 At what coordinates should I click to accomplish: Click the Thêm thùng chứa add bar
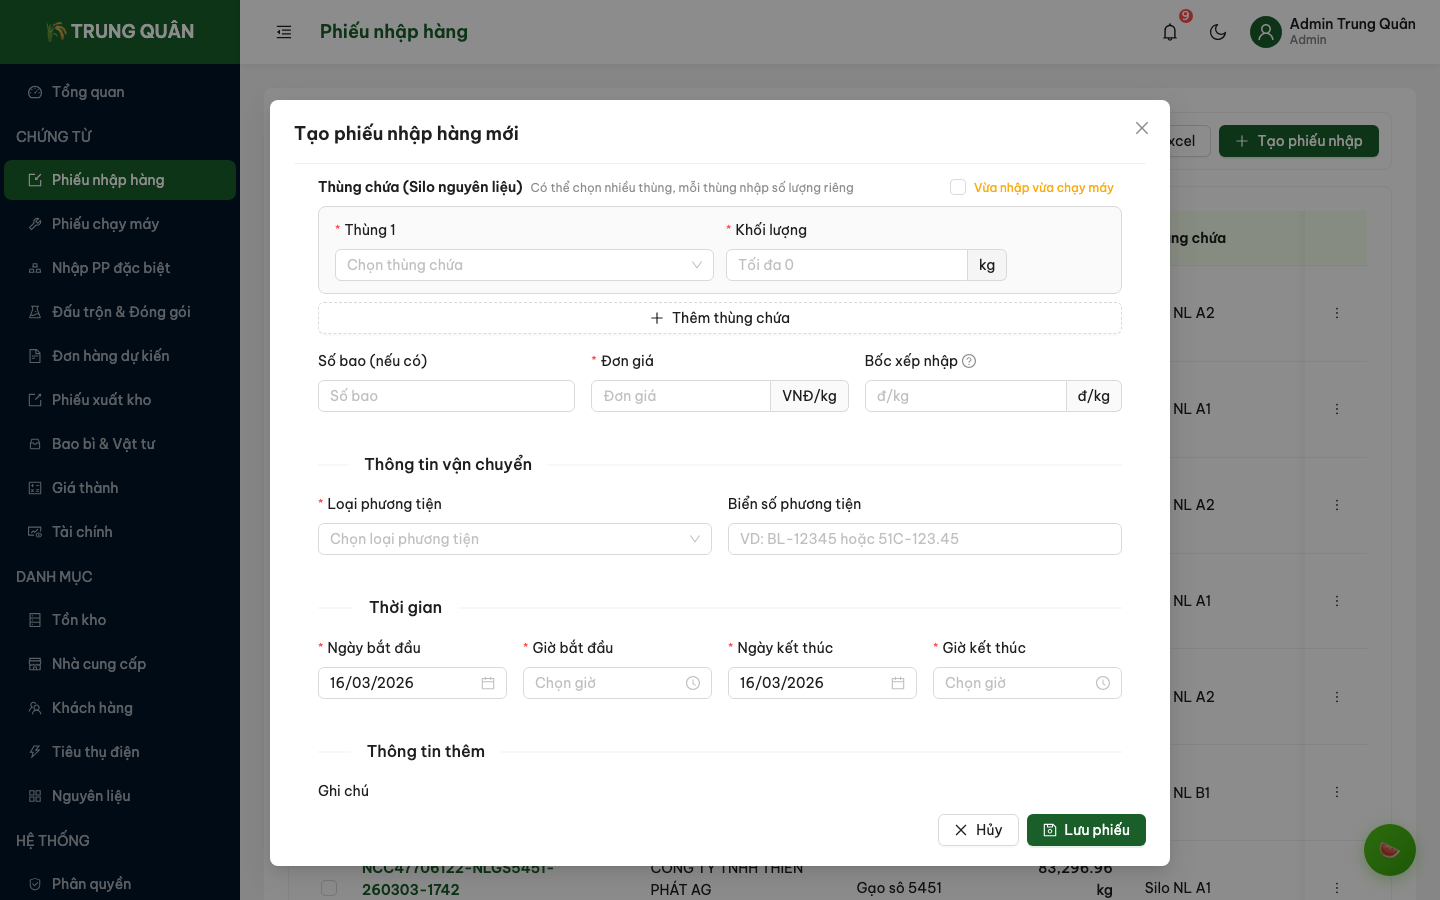click(x=720, y=318)
